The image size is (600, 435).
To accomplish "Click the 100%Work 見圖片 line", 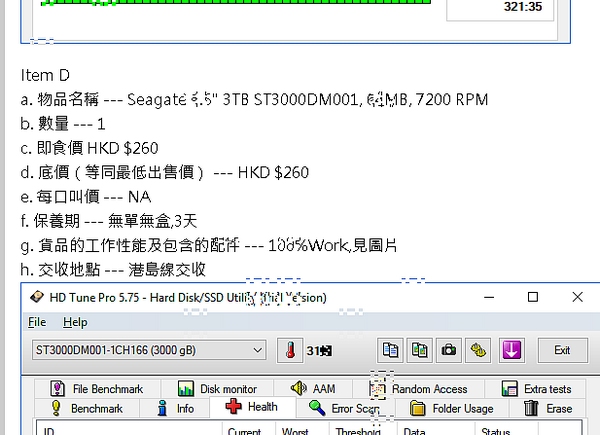I will [x=209, y=246].
